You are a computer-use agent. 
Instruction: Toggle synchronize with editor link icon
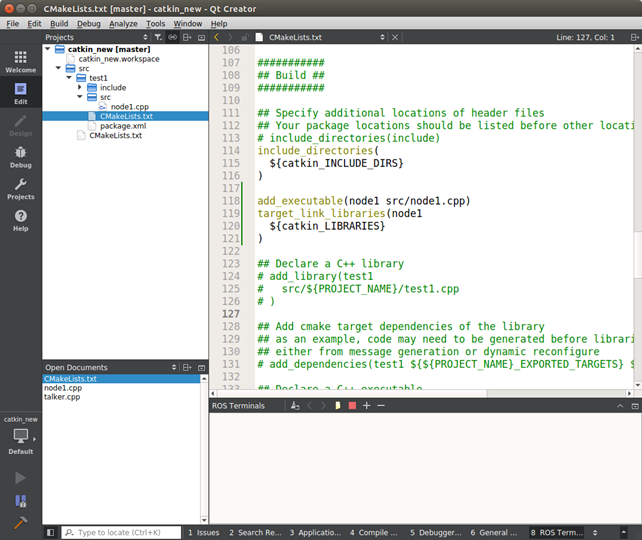(x=172, y=37)
